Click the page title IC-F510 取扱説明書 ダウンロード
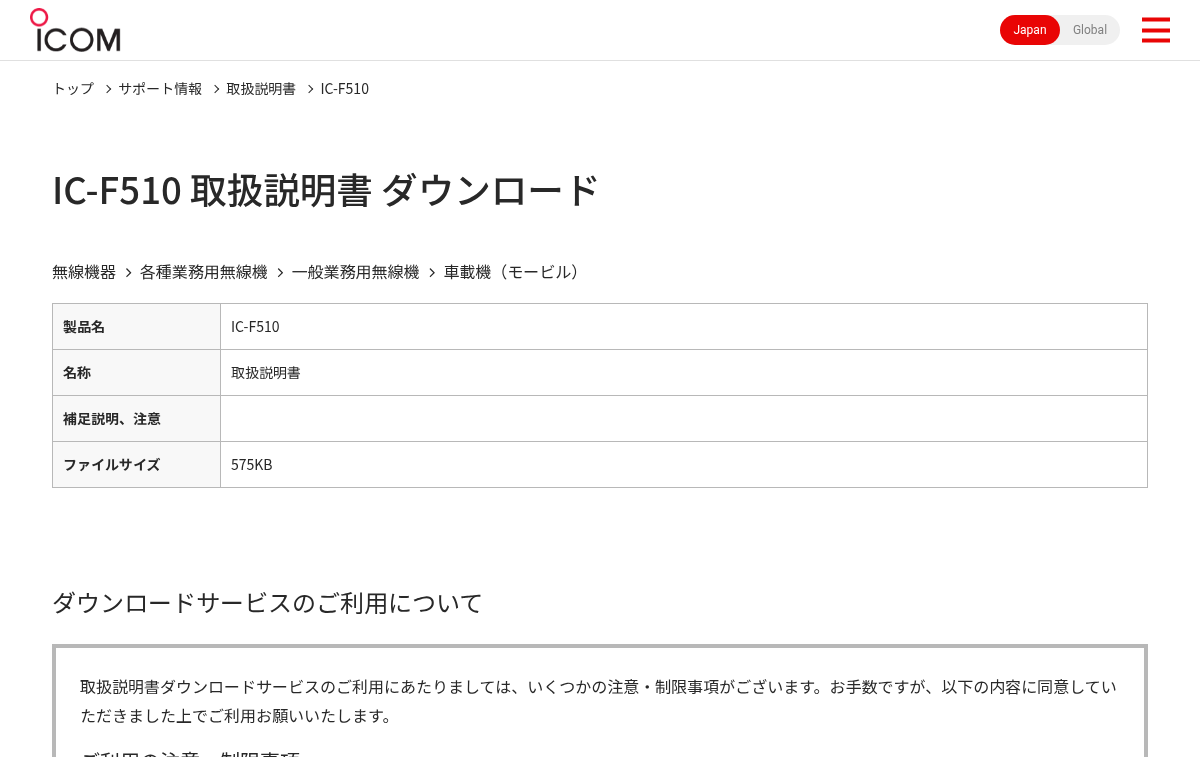Image resolution: width=1200 pixels, height=757 pixels. point(325,190)
